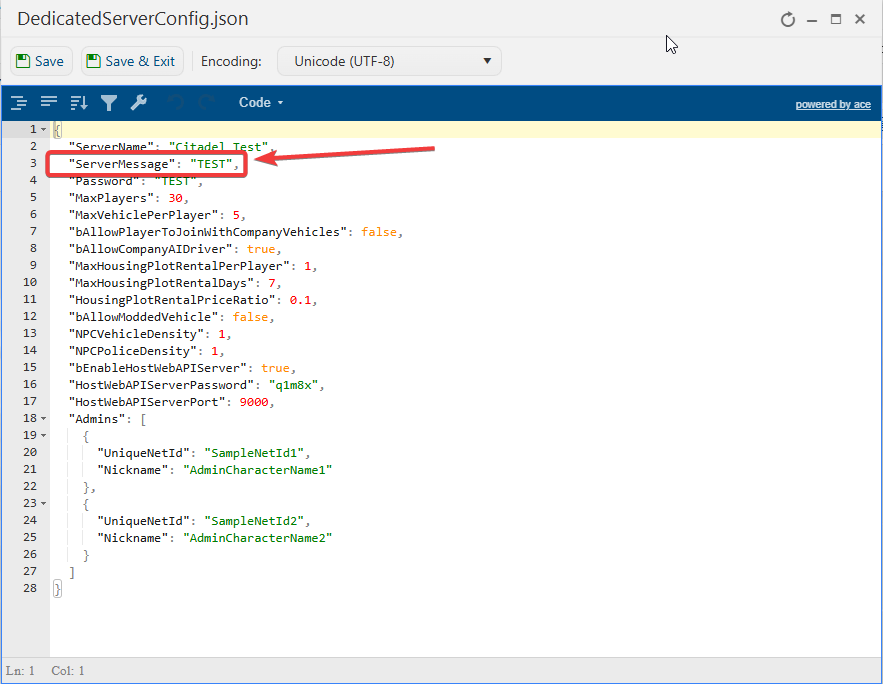The height and width of the screenshot is (684, 883).
Task: Click the compact JSON icon
Action: click(x=49, y=102)
